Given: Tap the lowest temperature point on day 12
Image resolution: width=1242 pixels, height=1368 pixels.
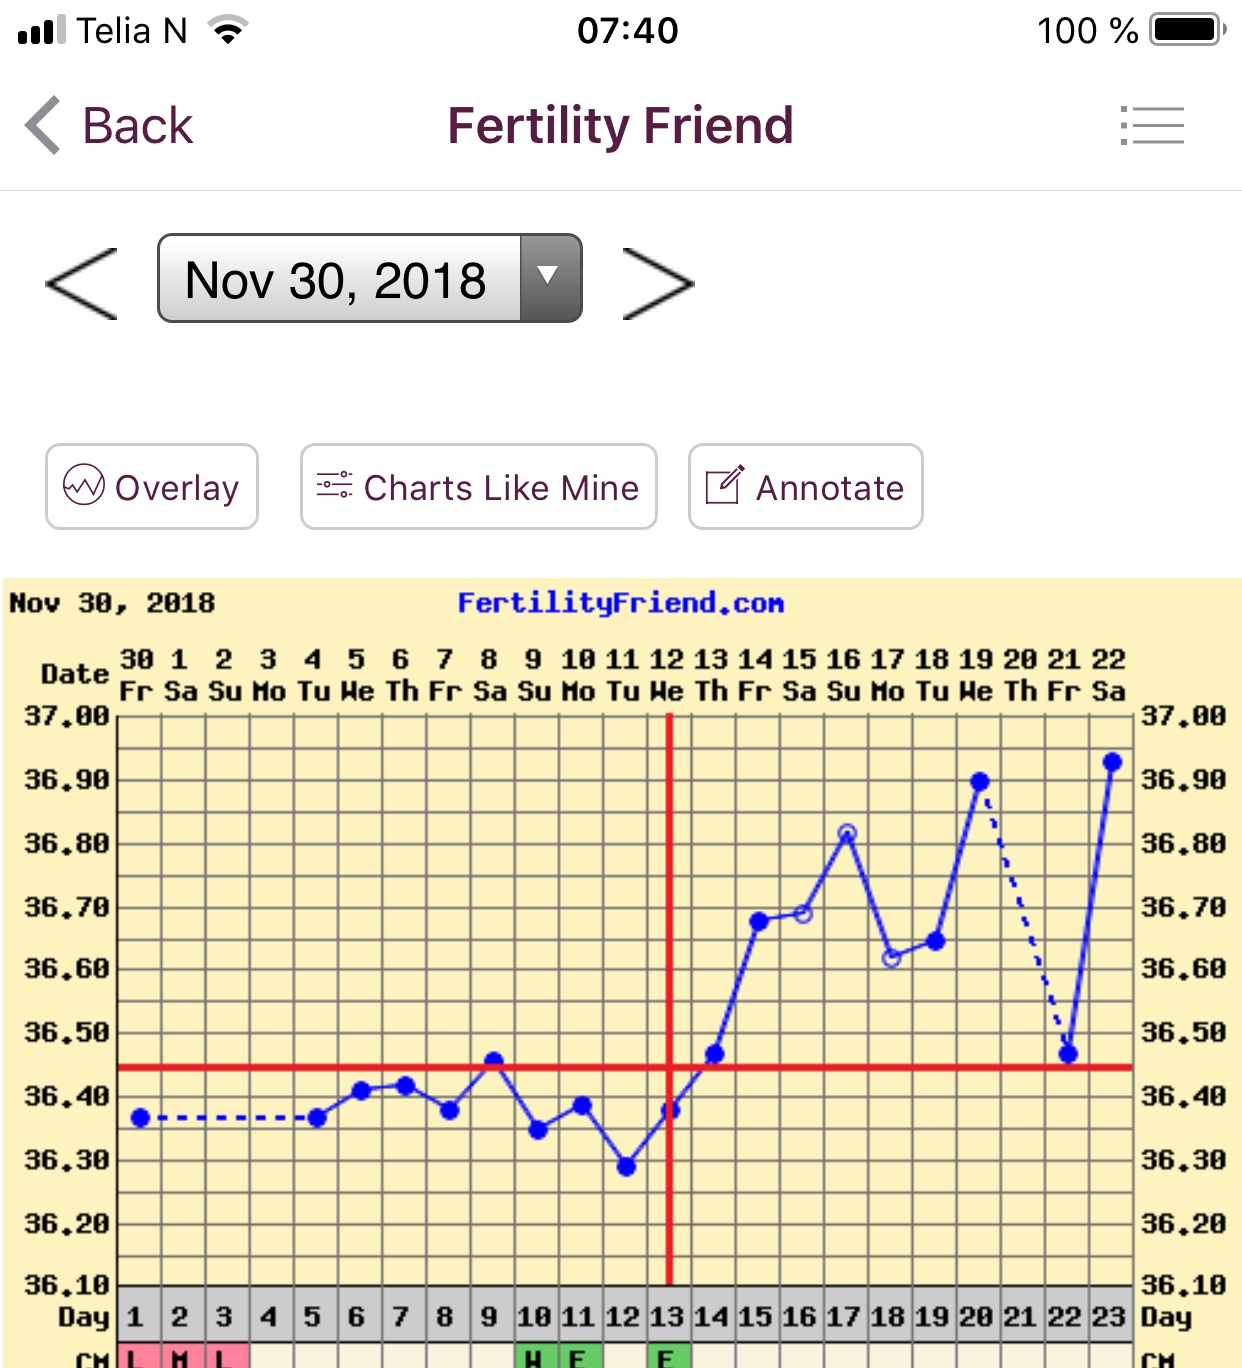Looking at the screenshot, I should pyautogui.click(x=626, y=1166).
